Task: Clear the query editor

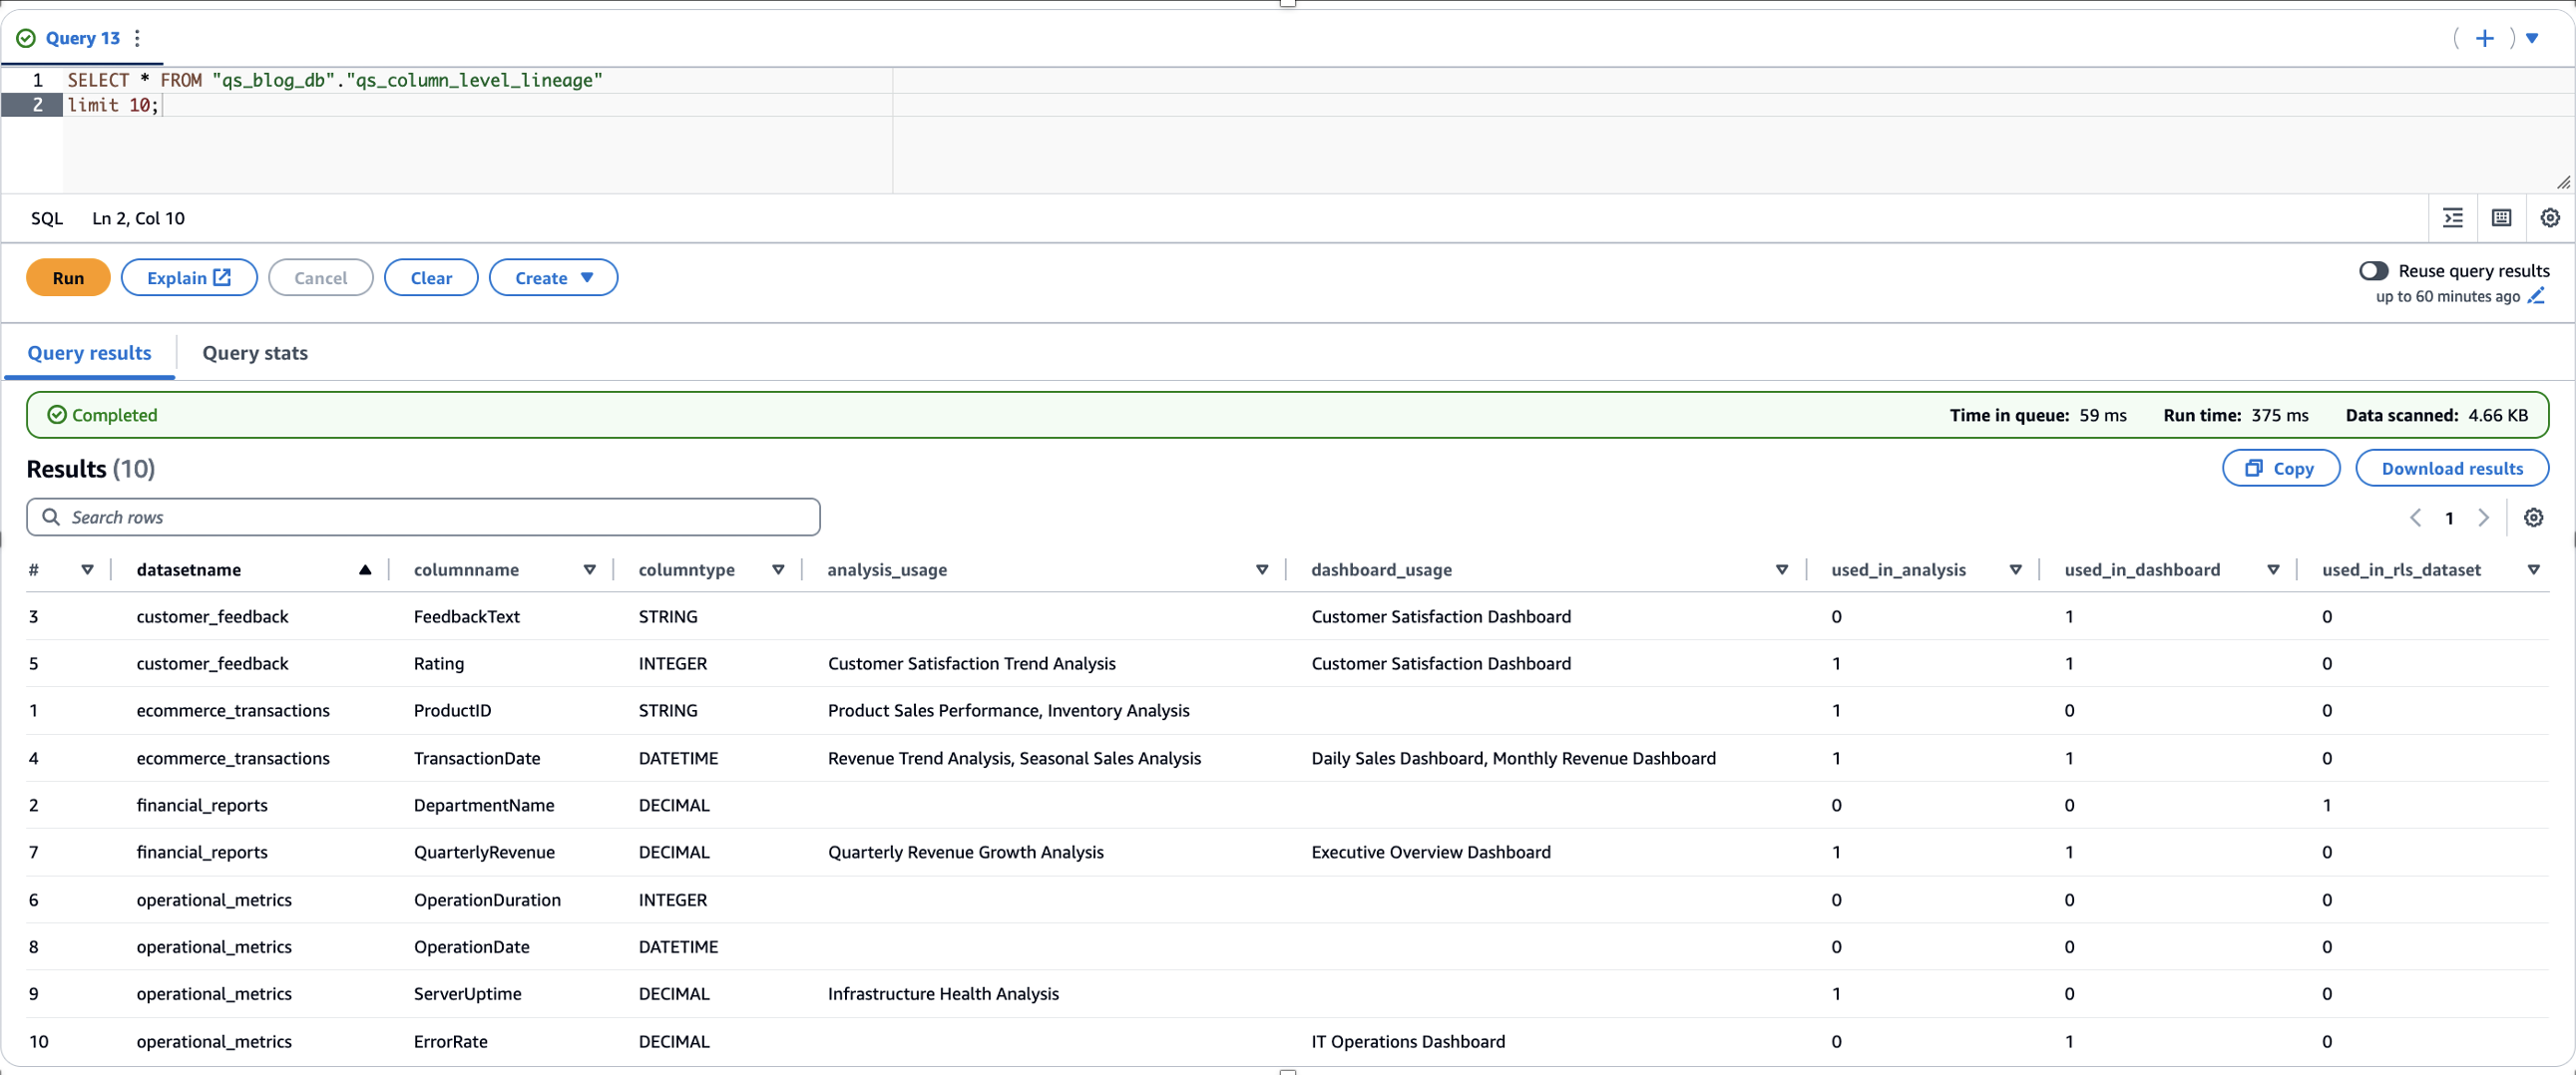Action: [x=430, y=277]
